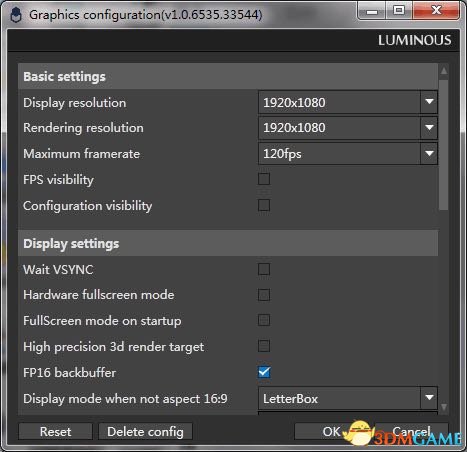This screenshot has height=452, width=467.
Task: Minimize the Graphics configuration window
Action: click(x=372, y=11)
